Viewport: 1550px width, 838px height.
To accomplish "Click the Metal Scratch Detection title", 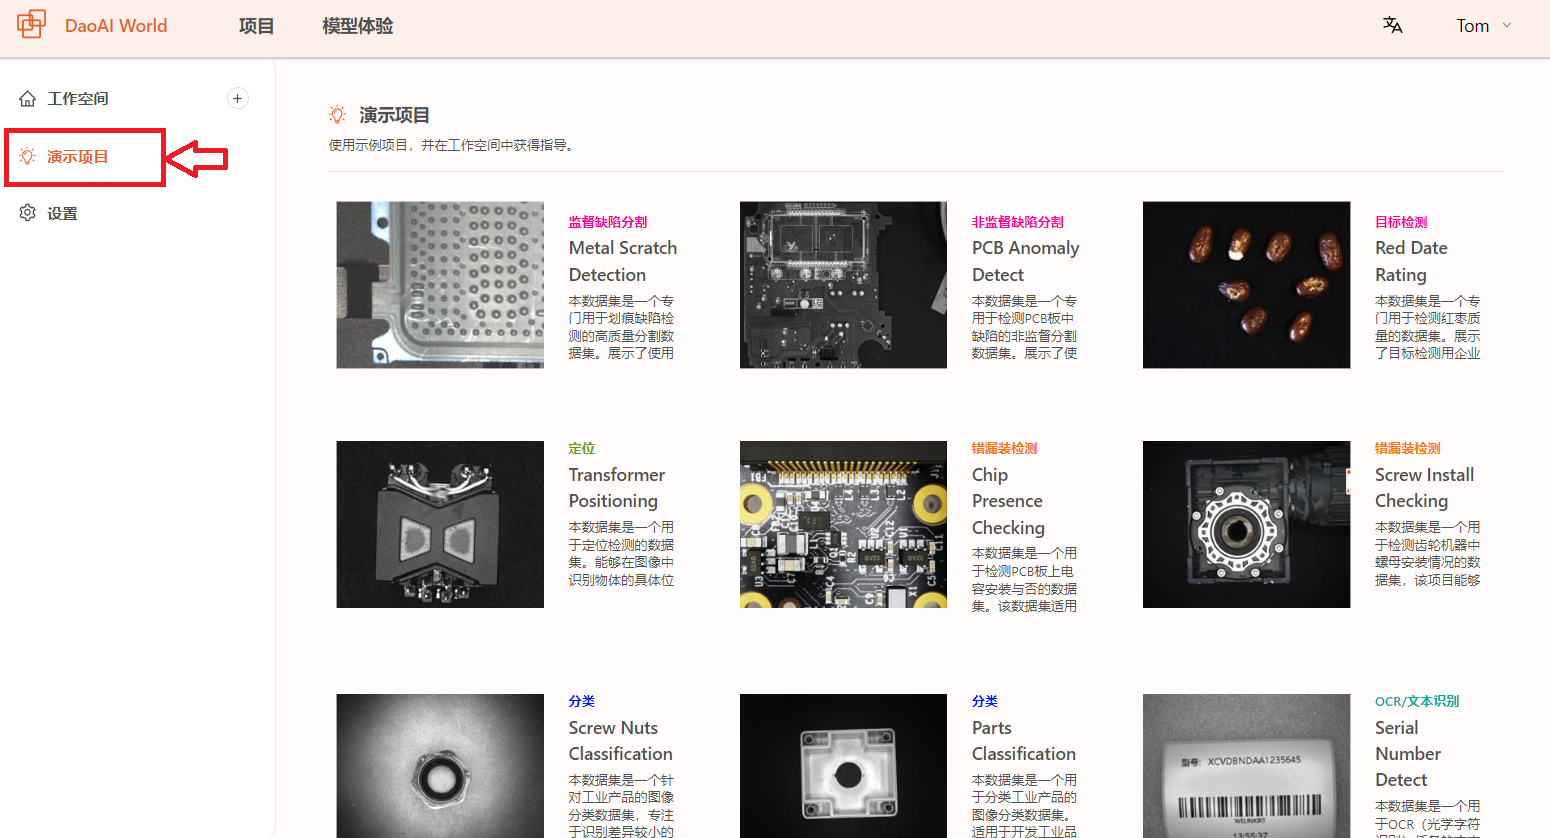I will tap(623, 261).
